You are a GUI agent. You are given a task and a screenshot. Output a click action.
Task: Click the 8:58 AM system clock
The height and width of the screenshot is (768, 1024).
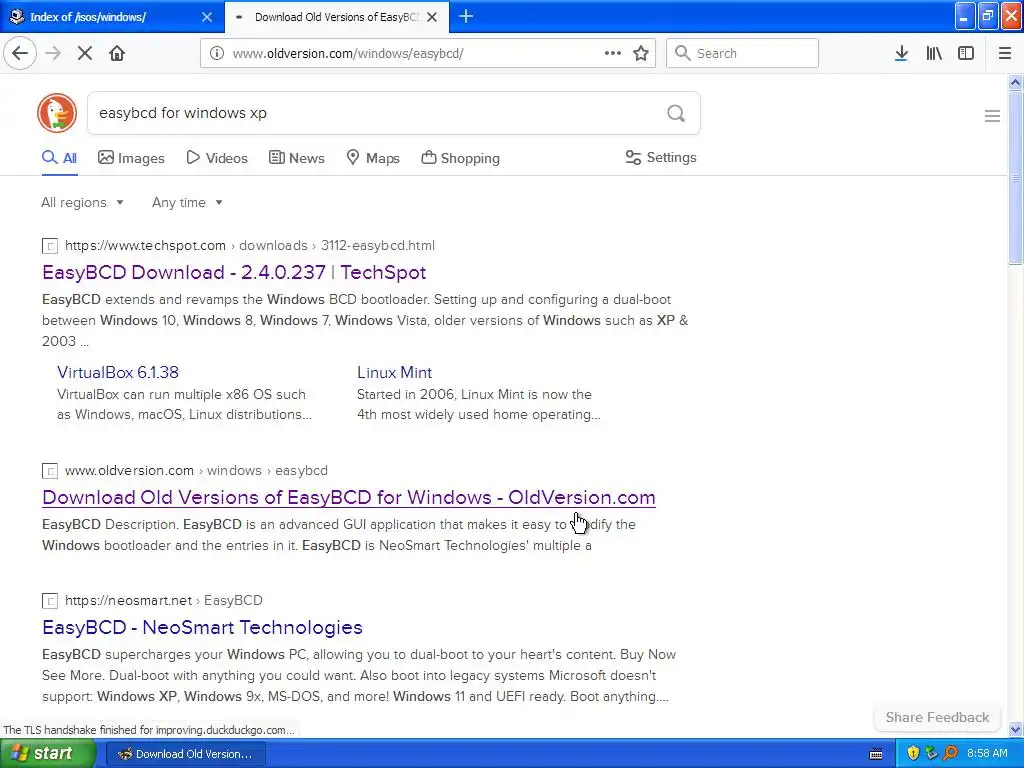[987, 754]
